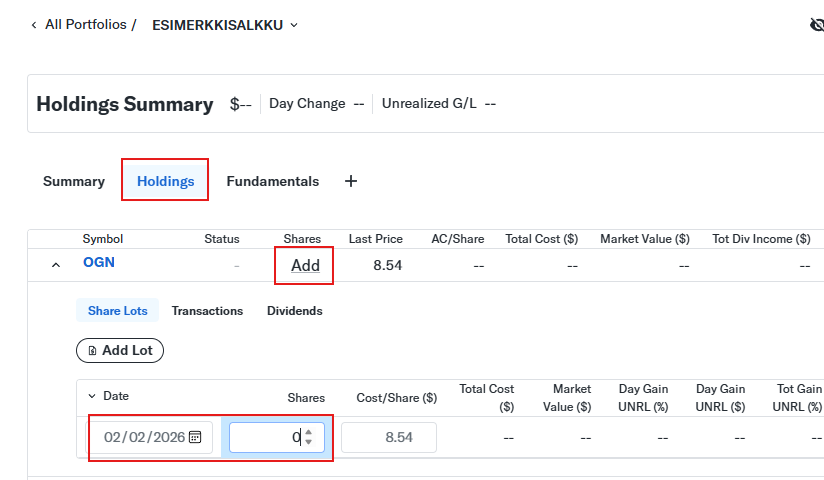The height and width of the screenshot is (480, 824).
Task: Select the Share Lots sub-tab
Action: [x=118, y=311]
